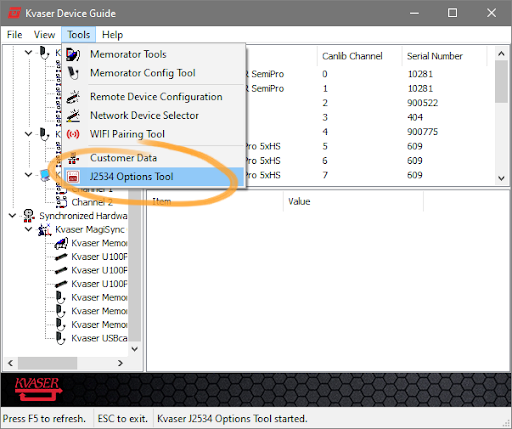Click the Customer Data icon
Viewport: 512px width, 429px height.
pyautogui.click(x=73, y=158)
